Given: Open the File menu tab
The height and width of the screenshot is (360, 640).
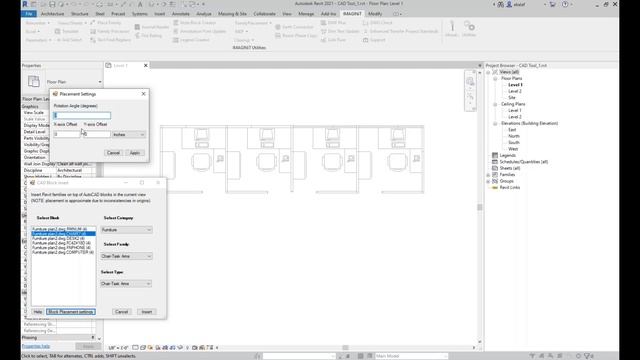Looking at the screenshot, I should (x=29, y=14).
